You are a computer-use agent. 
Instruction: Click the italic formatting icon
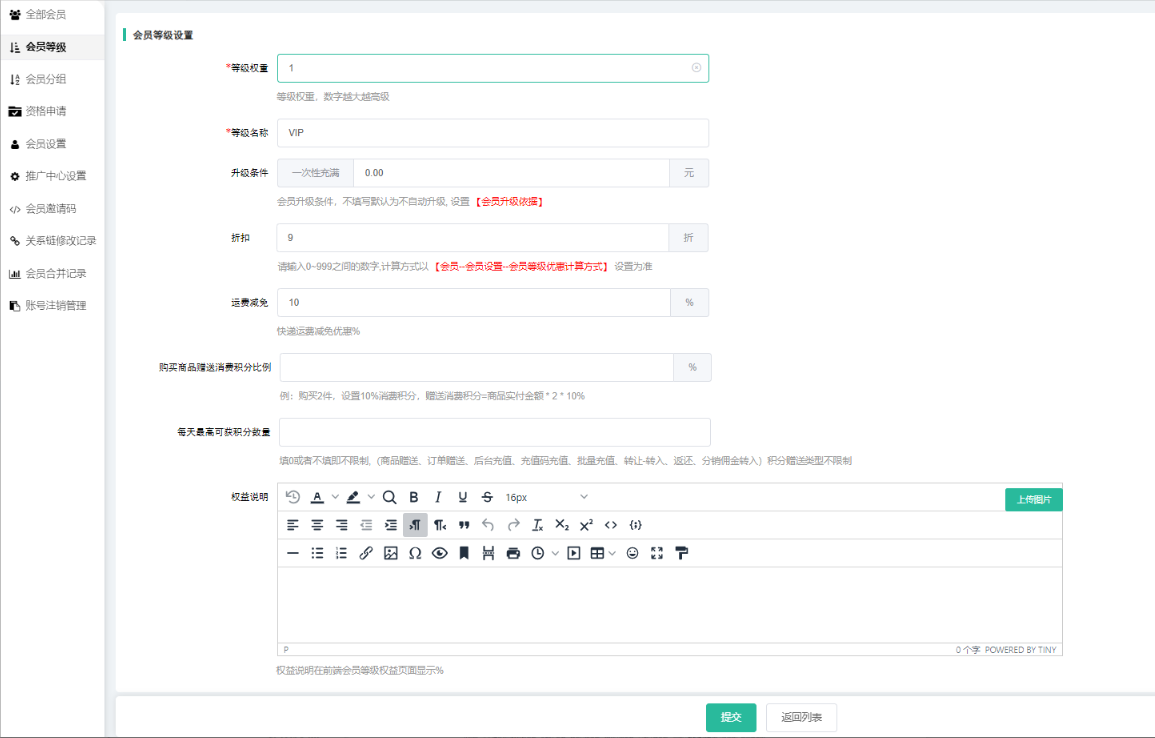[x=438, y=497]
